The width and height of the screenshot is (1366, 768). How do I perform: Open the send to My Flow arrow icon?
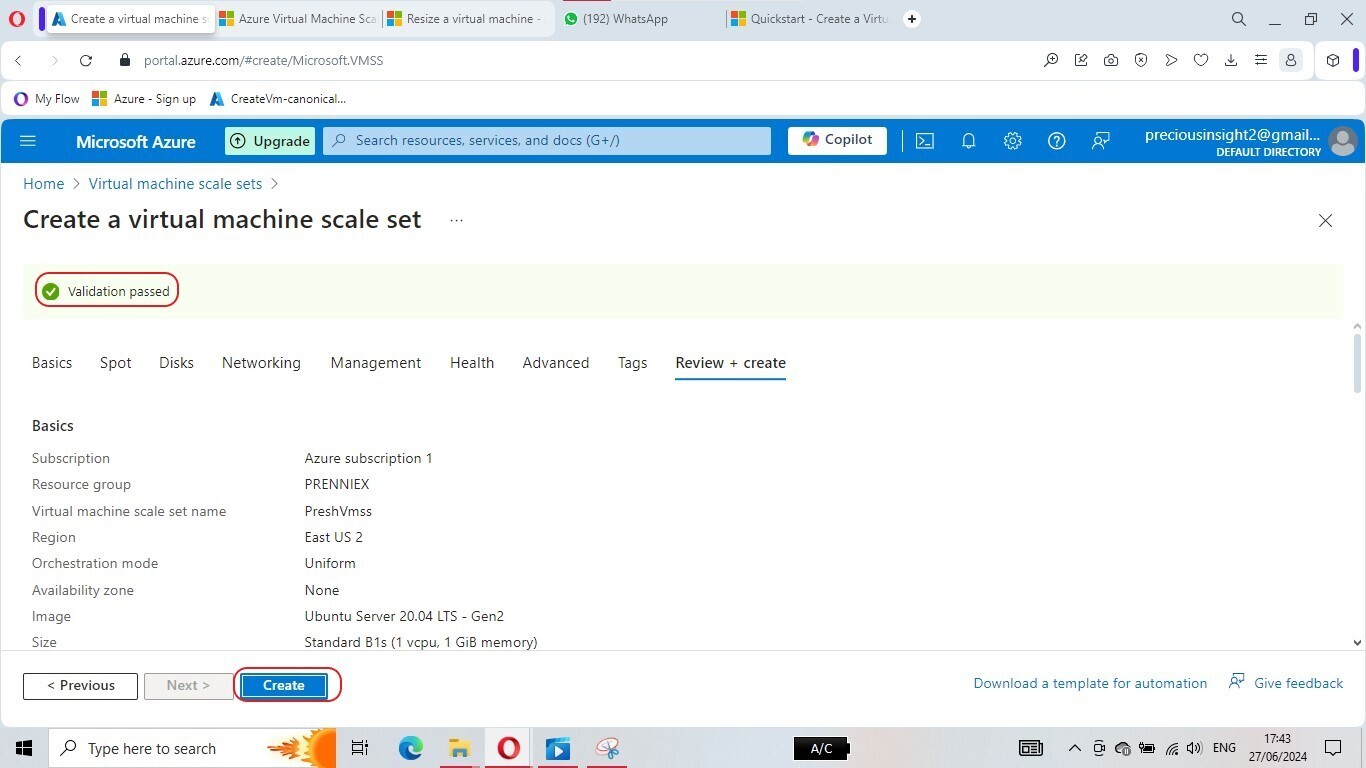(1171, 60)
